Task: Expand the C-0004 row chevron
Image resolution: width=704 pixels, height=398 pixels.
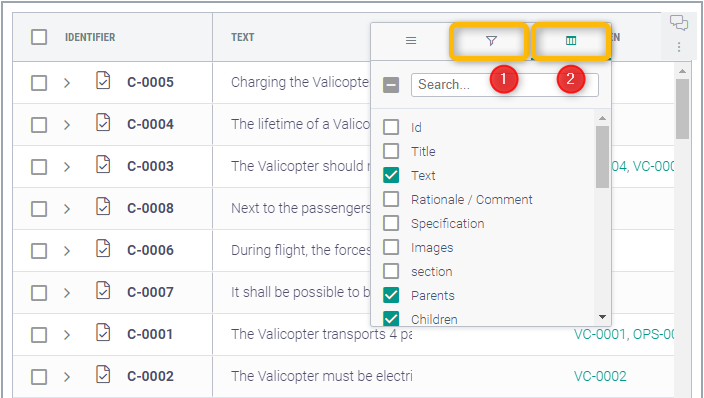Action: pos(67,125)
